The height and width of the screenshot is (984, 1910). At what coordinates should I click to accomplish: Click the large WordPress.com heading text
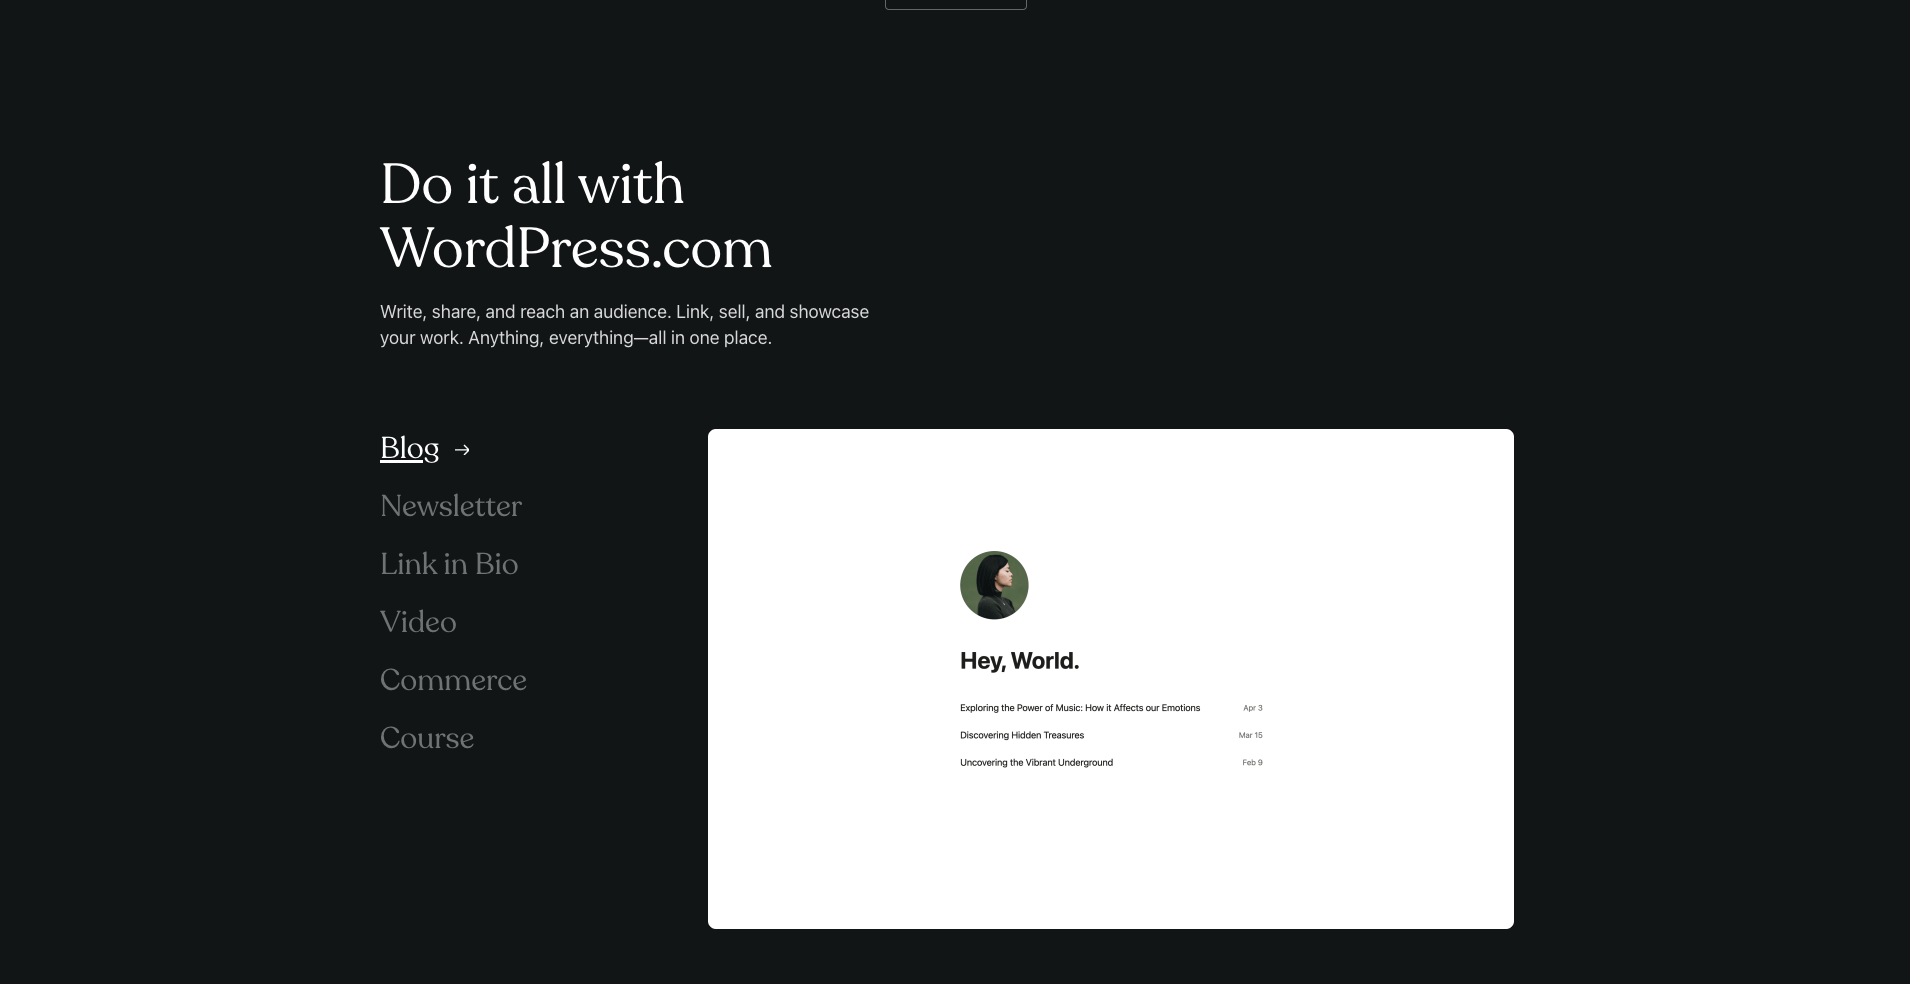pyautogui.click(x=576, y=248)
